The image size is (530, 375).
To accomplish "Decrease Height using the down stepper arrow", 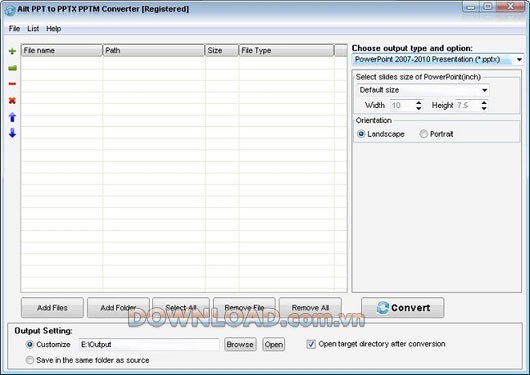I will tap(484, 108).
